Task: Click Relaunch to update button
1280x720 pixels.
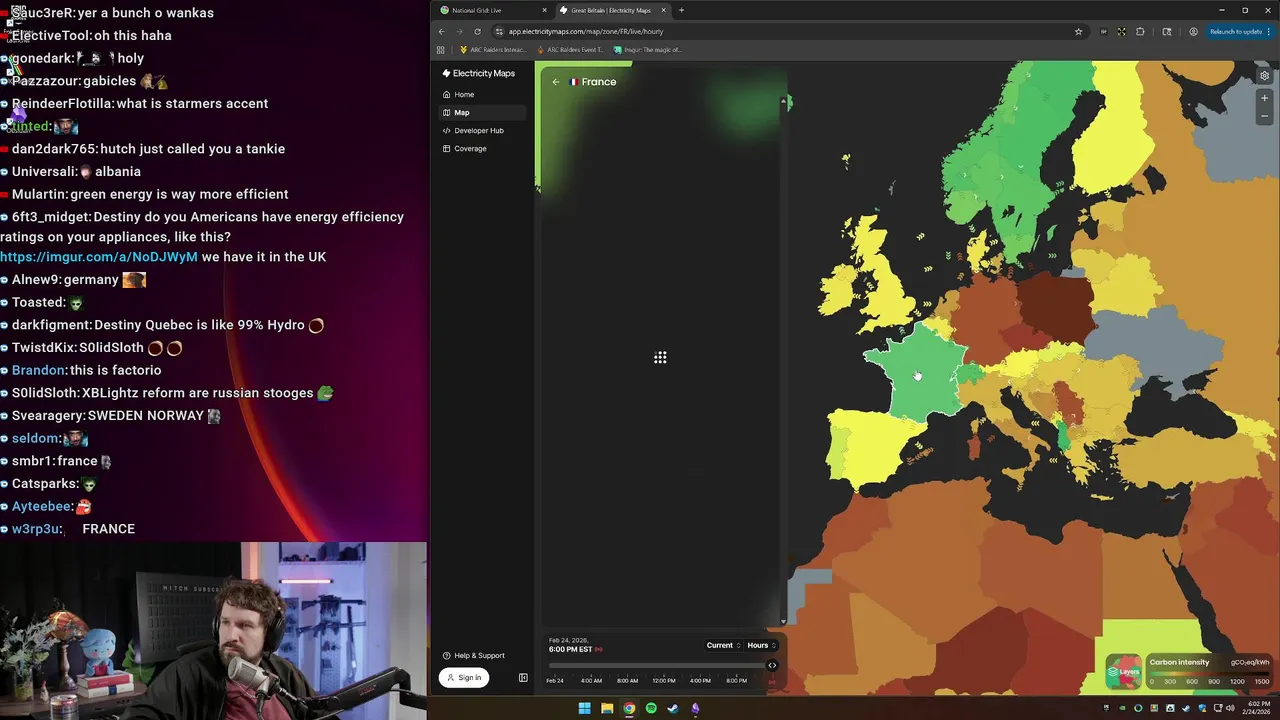Action: pyautogui.click(x=1238, y=31)
